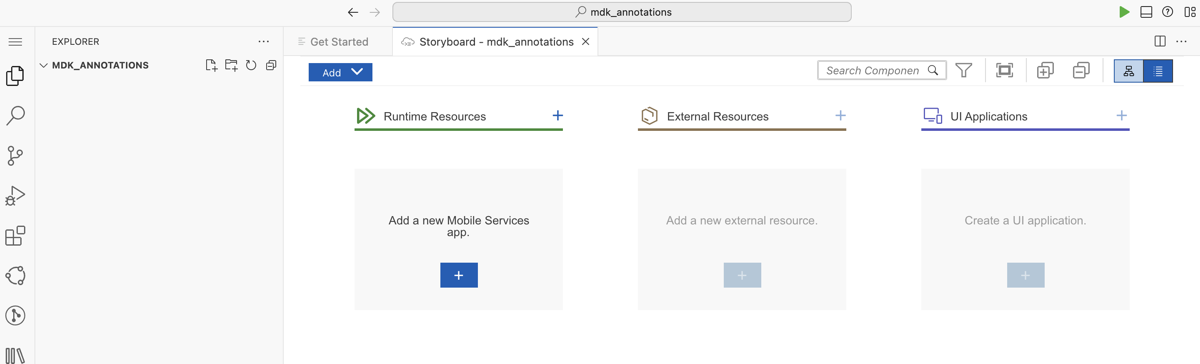Viewport: 1200px width, 364px height.
Task: Open the storyboard filter funnel icon
Action: (x=964, y=71)
